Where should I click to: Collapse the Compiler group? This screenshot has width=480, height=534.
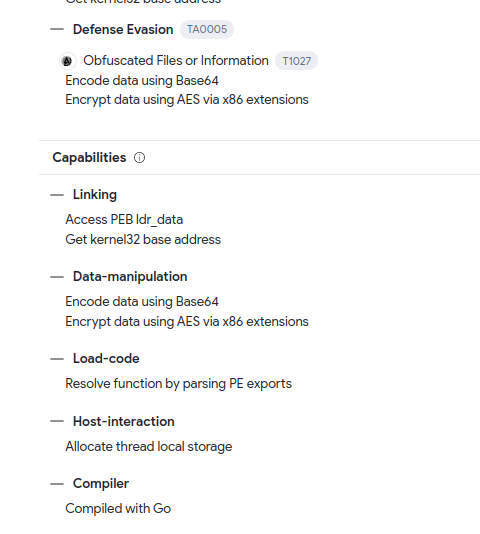[57, 484]
